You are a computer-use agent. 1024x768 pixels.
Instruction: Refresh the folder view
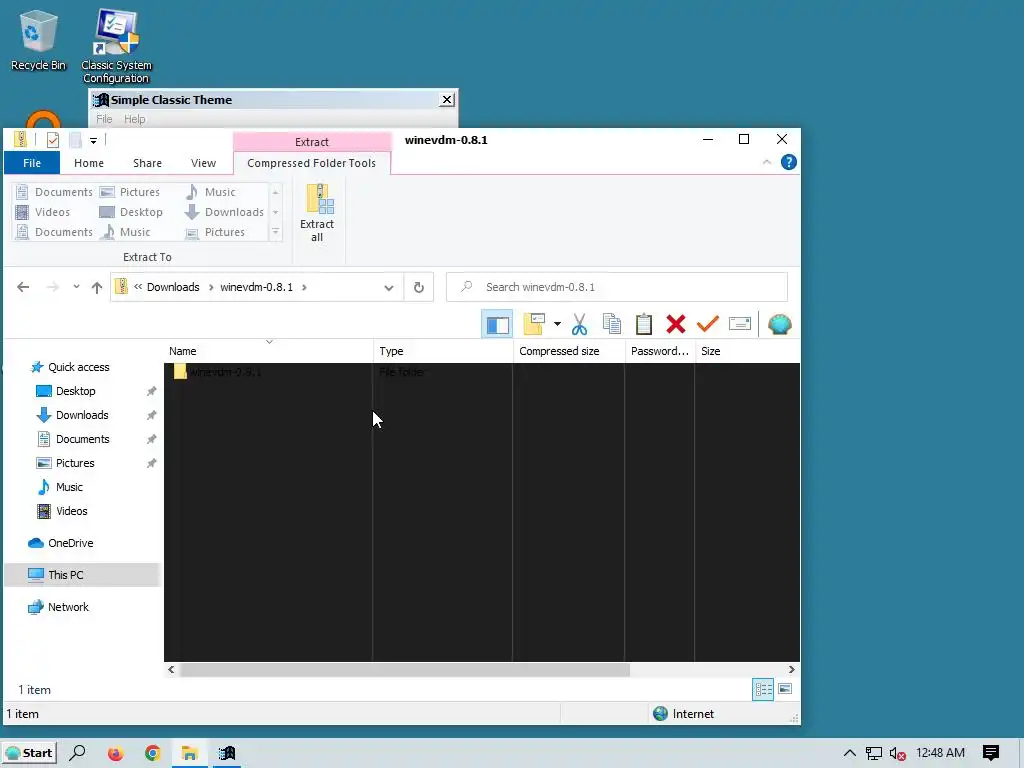[419, 287]
